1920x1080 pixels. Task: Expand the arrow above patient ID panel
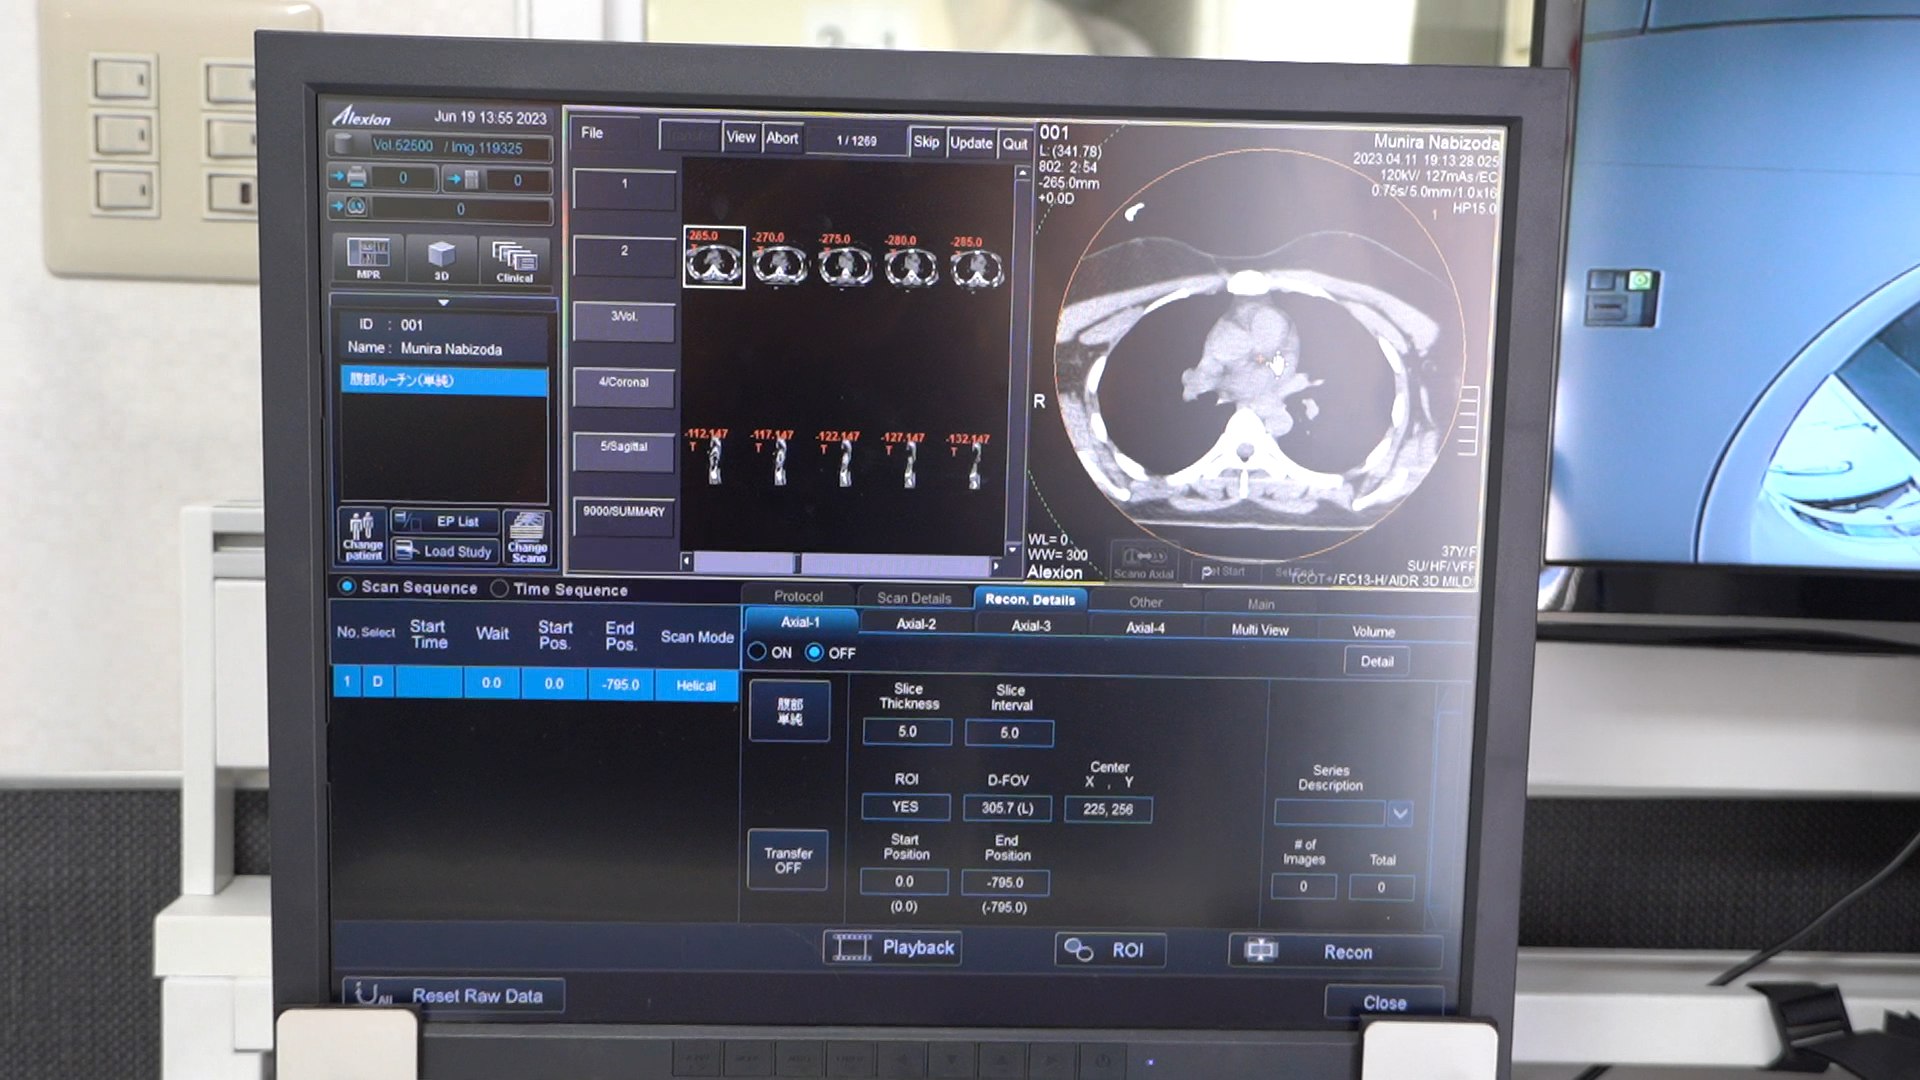443,302
